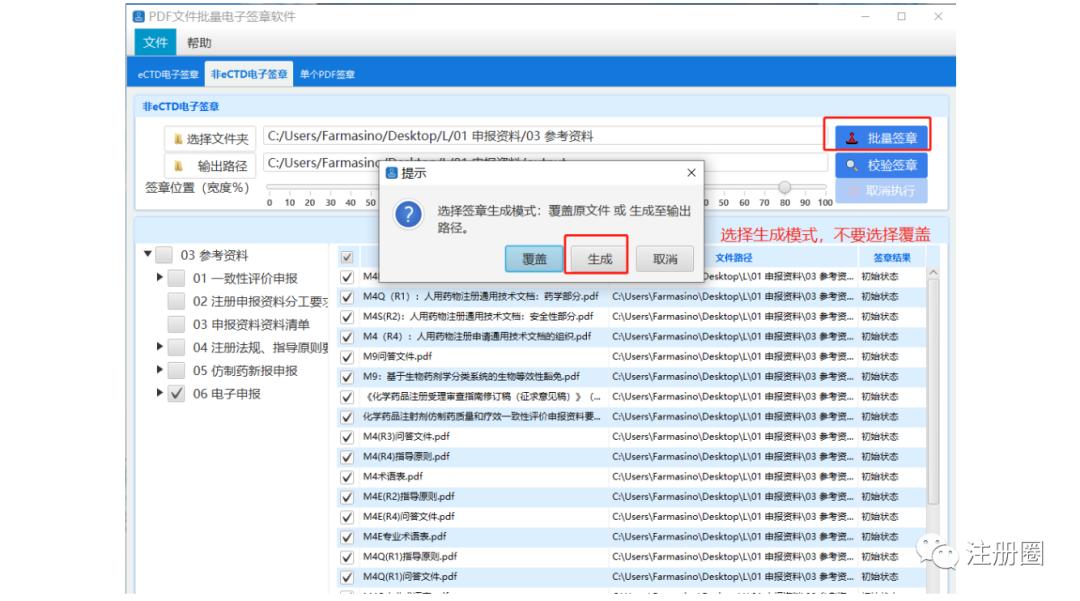
Task: Collapse the 03 参考资料 tree node
Action: coord(146,253)
